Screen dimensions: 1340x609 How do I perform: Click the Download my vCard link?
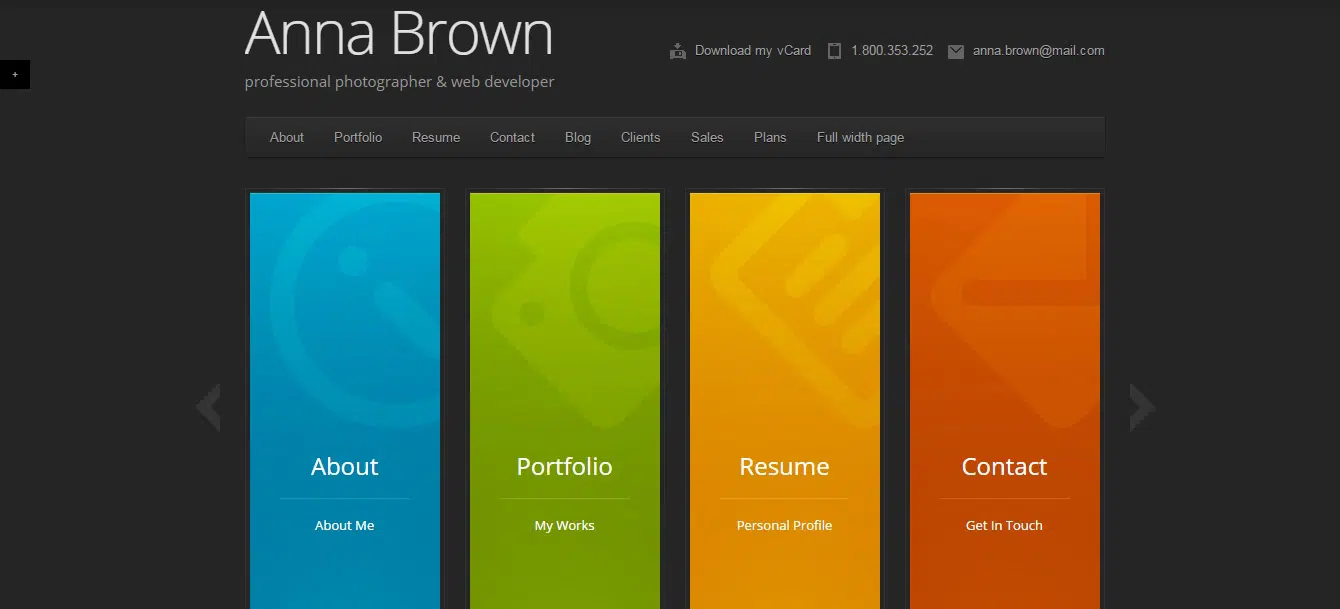(x=753, y=50)
